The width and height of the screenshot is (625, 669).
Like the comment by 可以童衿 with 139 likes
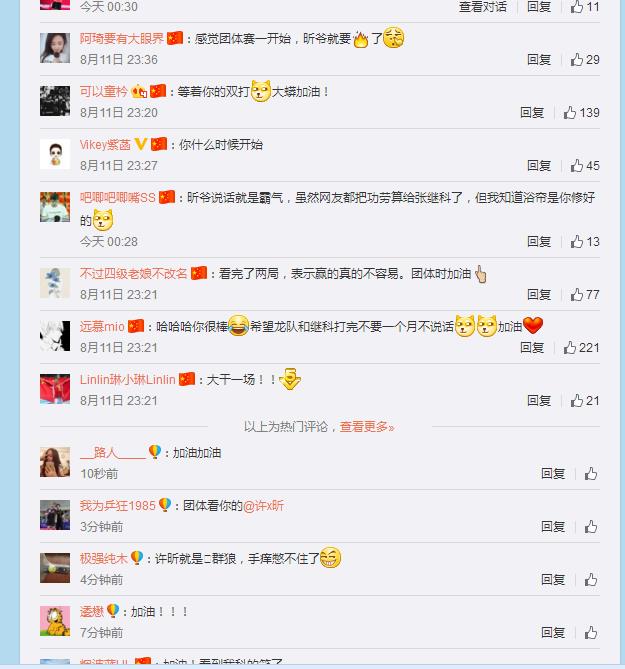[x=581, y=113]
